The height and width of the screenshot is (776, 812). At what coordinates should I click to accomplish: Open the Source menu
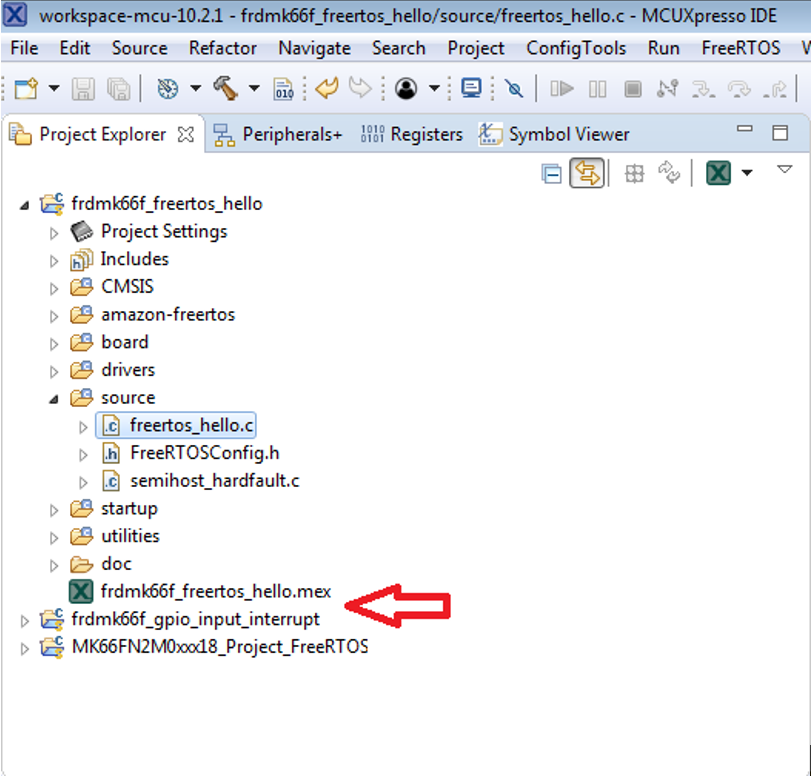tap(140, 48)
